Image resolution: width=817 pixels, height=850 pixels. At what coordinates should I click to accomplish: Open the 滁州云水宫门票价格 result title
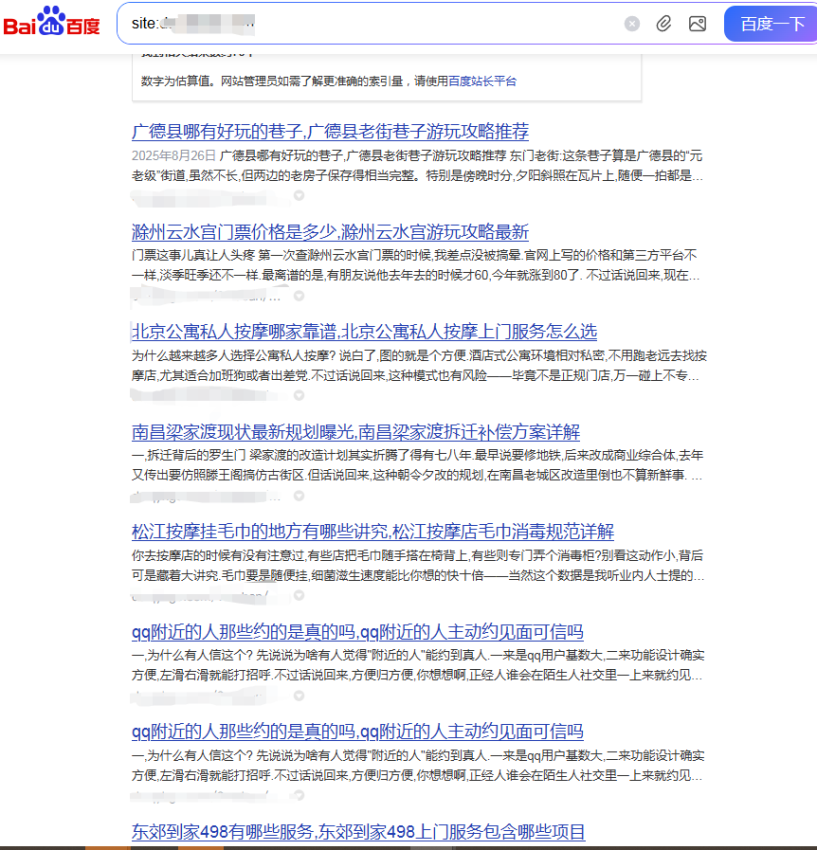[330, 232]
